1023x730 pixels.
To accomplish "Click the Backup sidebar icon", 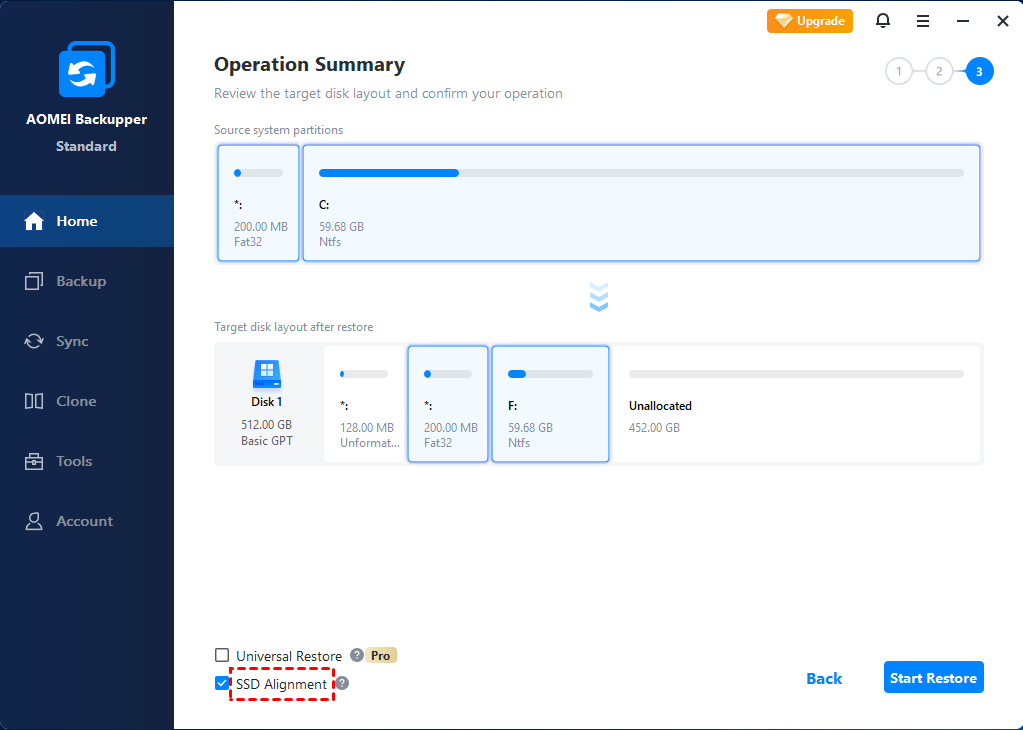I will point(34,281).
